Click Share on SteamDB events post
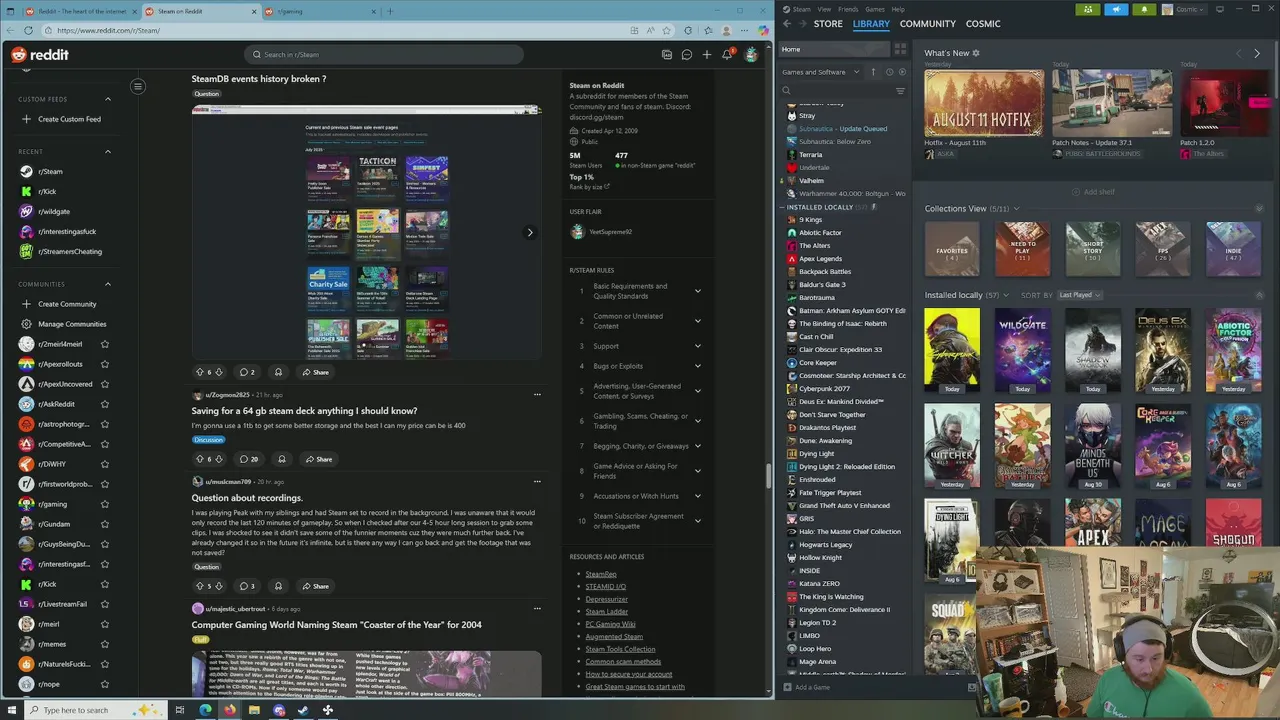 pos(315,372)
